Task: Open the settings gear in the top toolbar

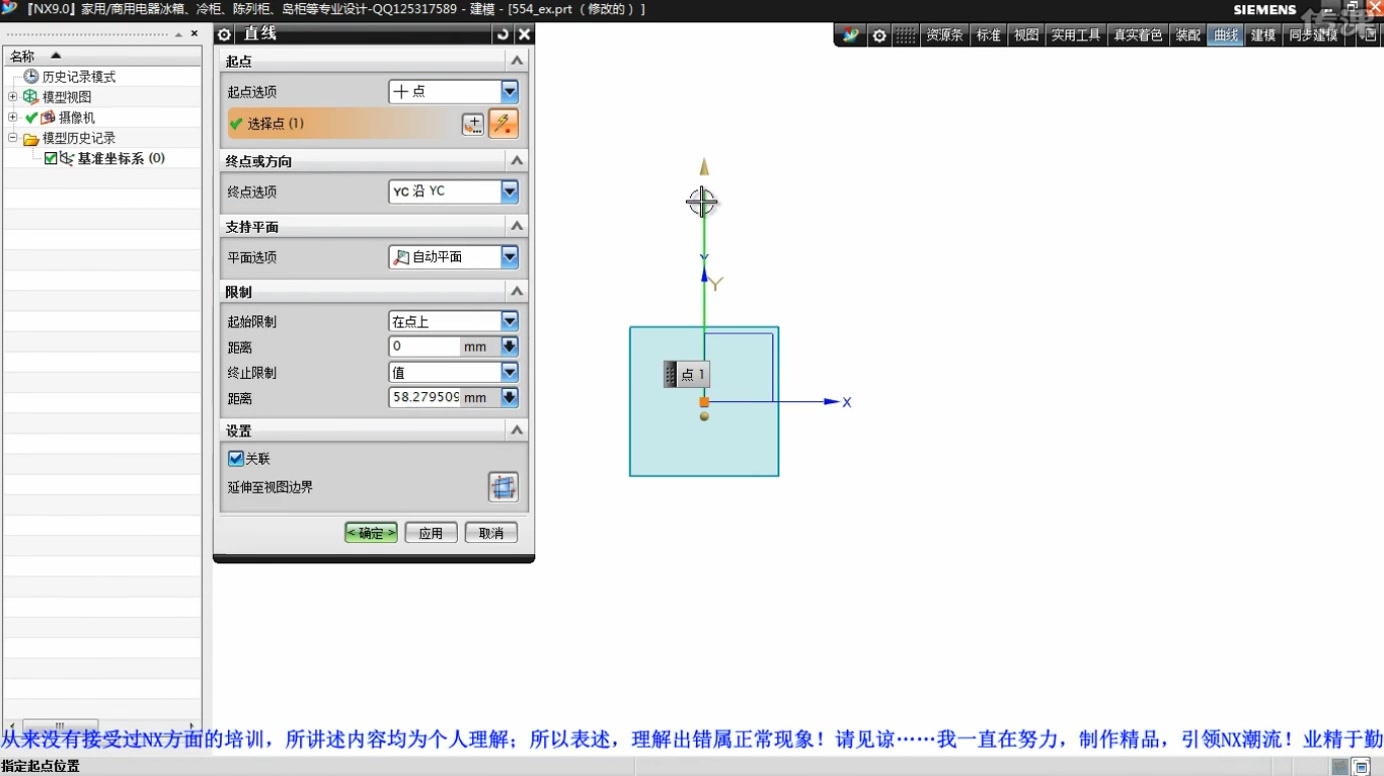Action: 878,34
